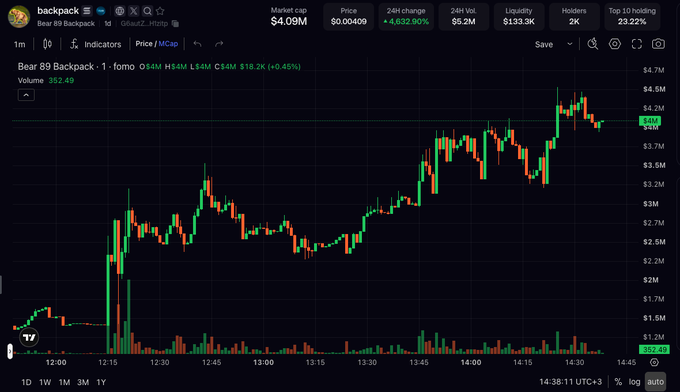This screenshot has width=680, height=392.
Task: Click the 13:00 time axis label
Action: (263, 363)
